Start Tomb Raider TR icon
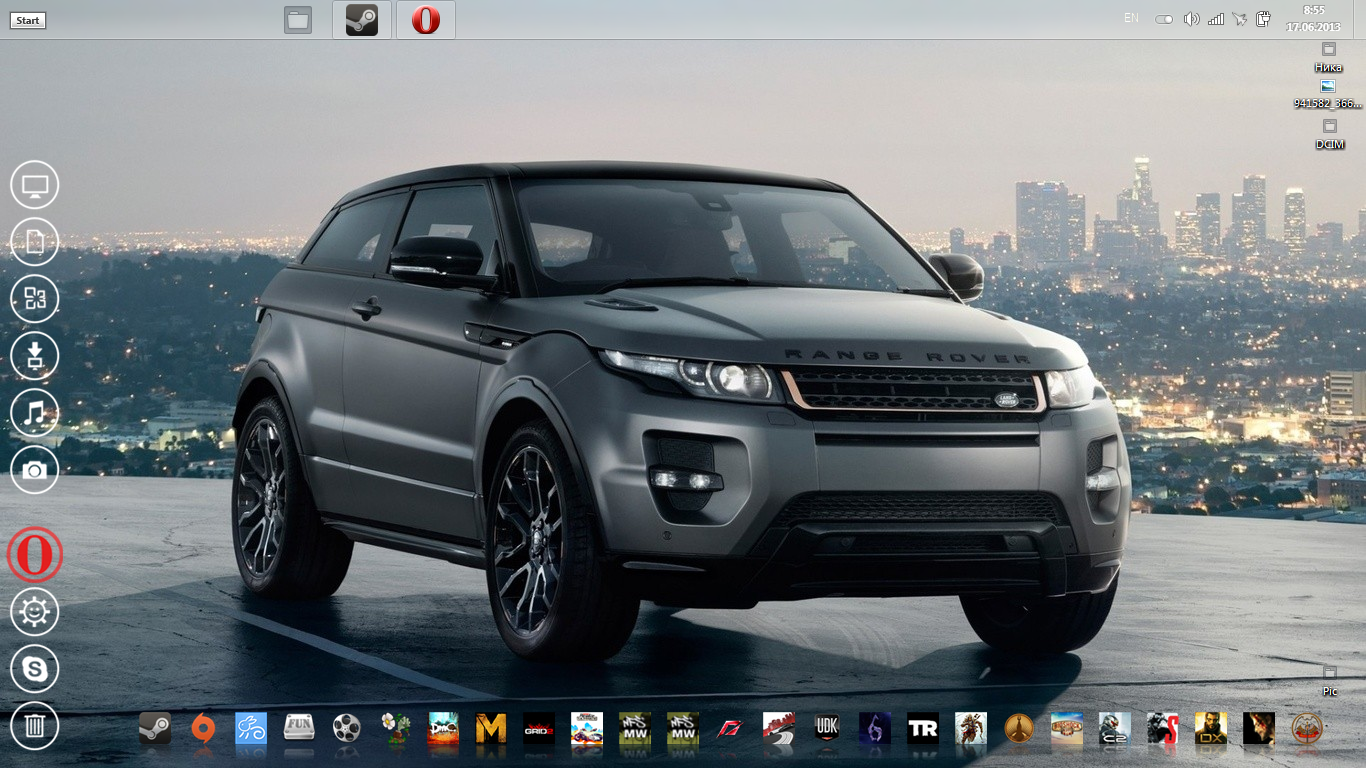Image resolution: width=1366 pixels, height=768 pixels. 923,728
